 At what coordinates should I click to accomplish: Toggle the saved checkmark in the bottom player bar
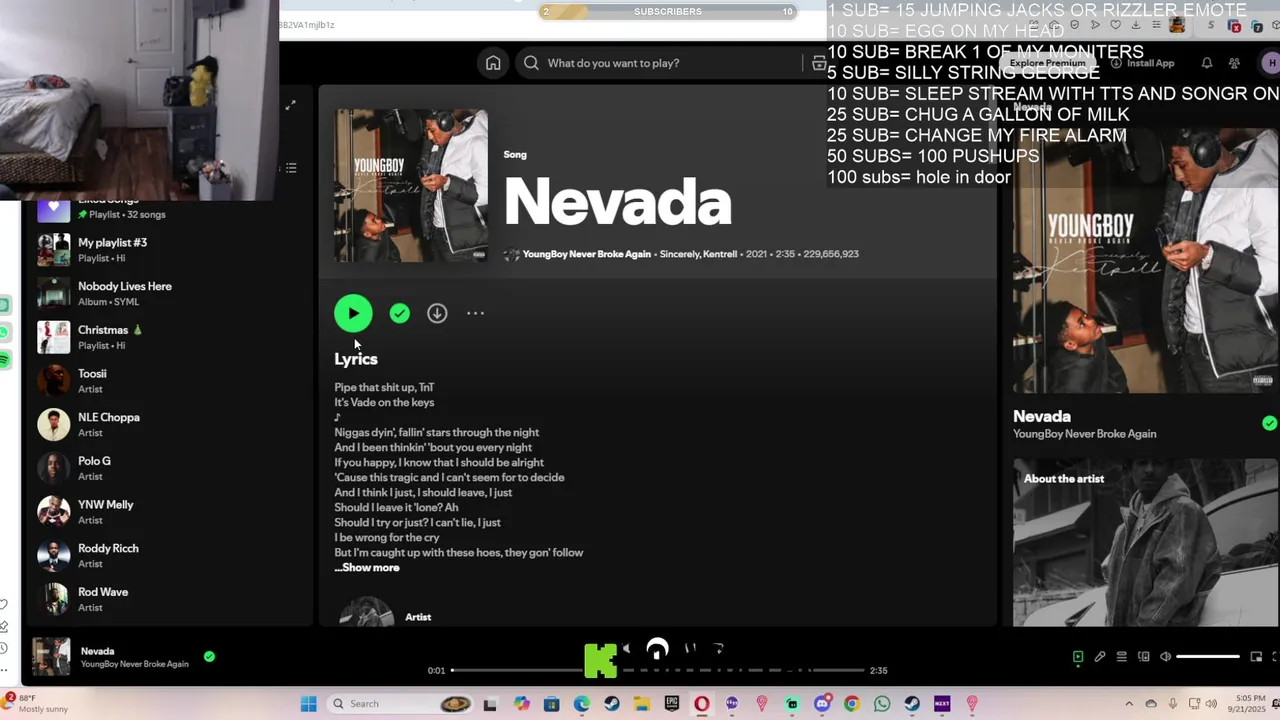(209, 657)
